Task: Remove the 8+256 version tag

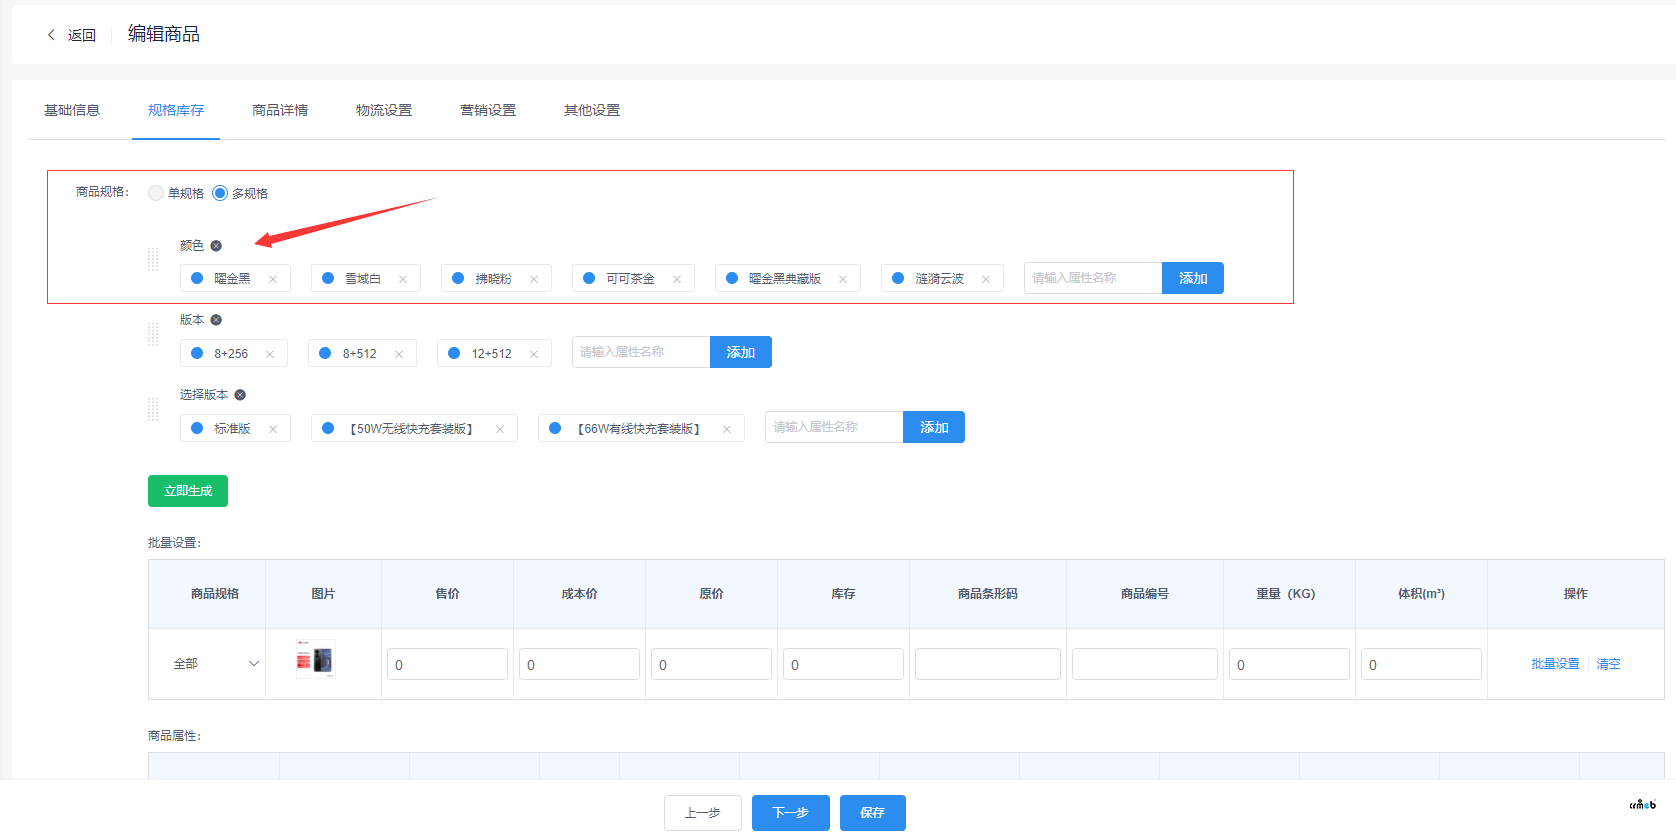Action: (x=270, y=354)
